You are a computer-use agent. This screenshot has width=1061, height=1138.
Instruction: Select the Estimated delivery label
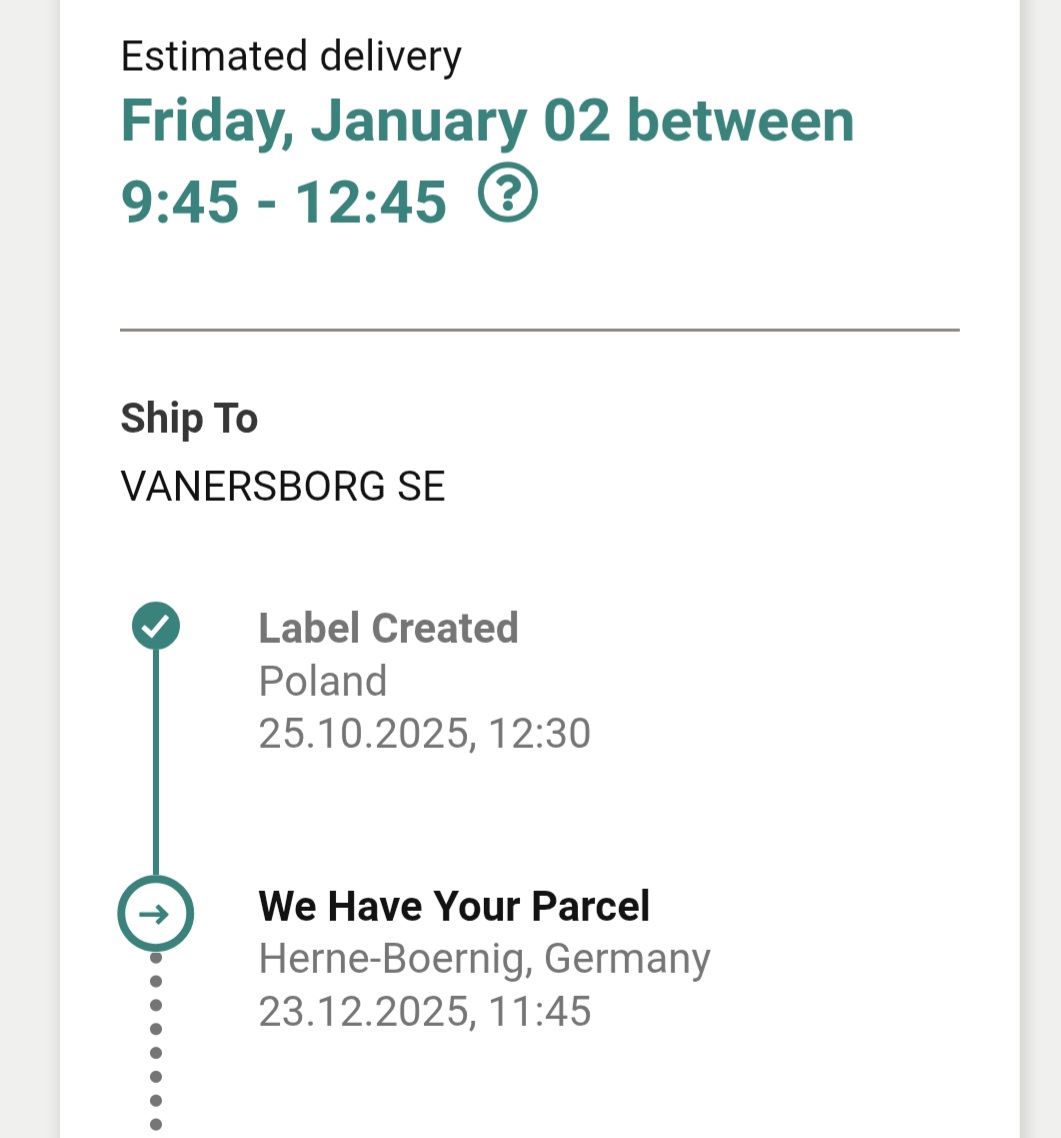[291, 56]
